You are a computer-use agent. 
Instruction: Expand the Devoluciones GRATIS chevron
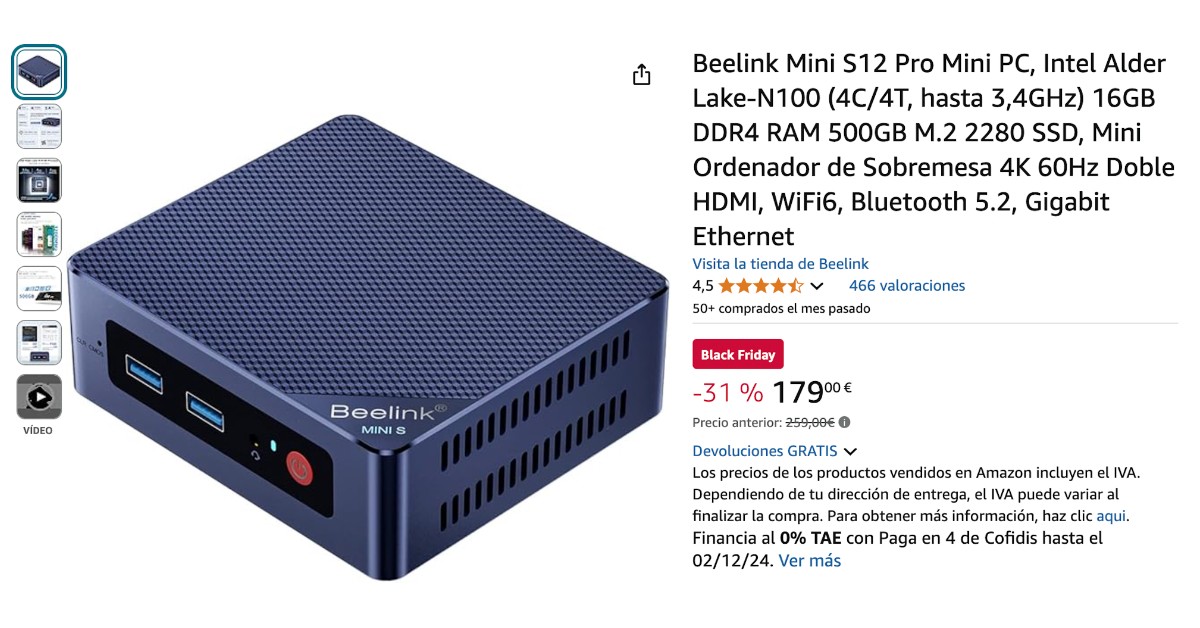click(850, 452)
